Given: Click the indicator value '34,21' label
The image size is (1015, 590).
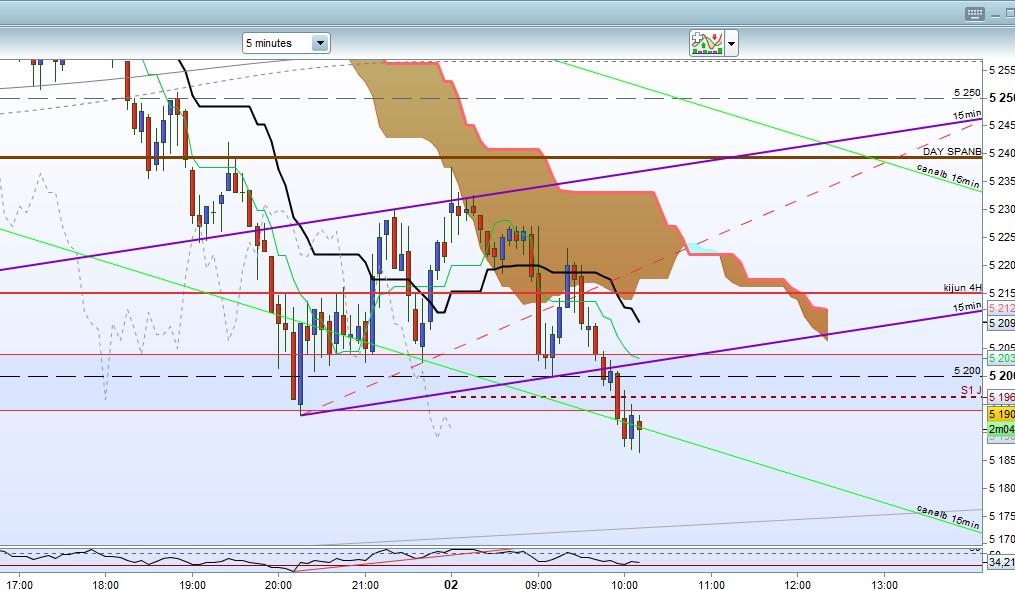Looking at the screenshot, I should tap(1001, 562).
